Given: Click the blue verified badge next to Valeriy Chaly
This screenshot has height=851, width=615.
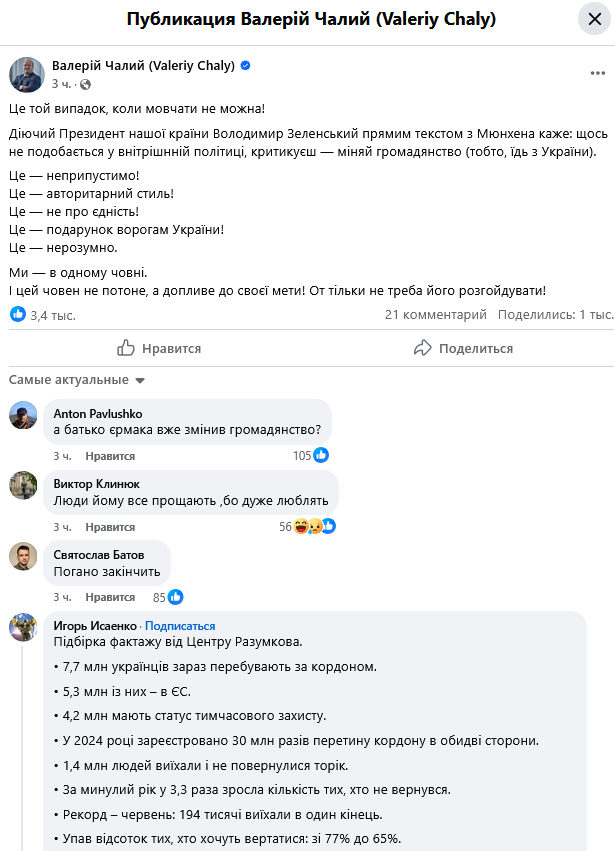Looking at the screenshot, I should click(x=246, y=66).
